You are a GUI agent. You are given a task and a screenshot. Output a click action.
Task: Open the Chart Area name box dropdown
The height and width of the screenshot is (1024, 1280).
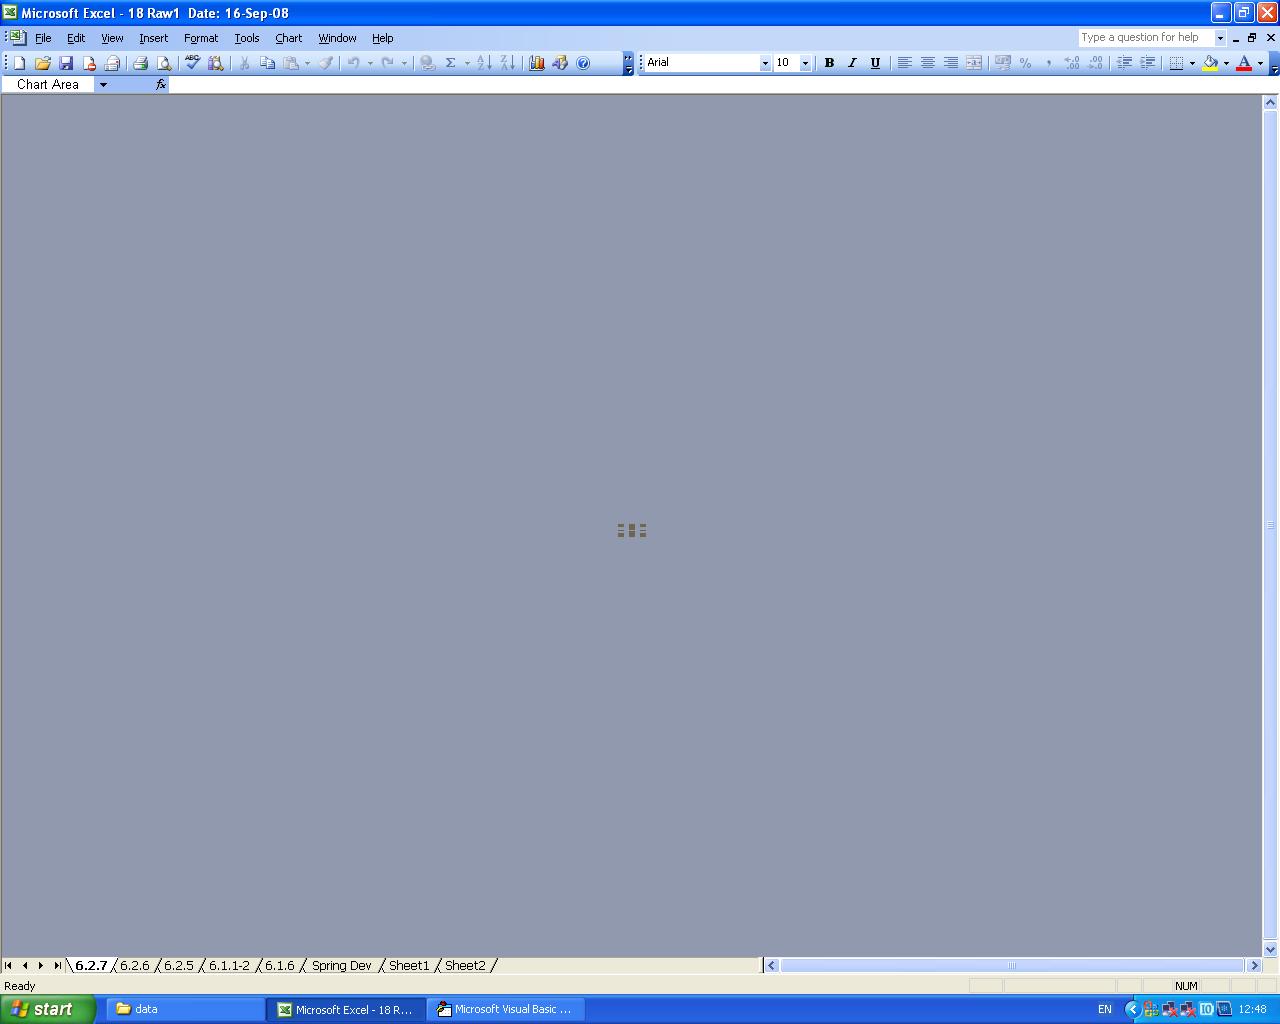(103, 85)
